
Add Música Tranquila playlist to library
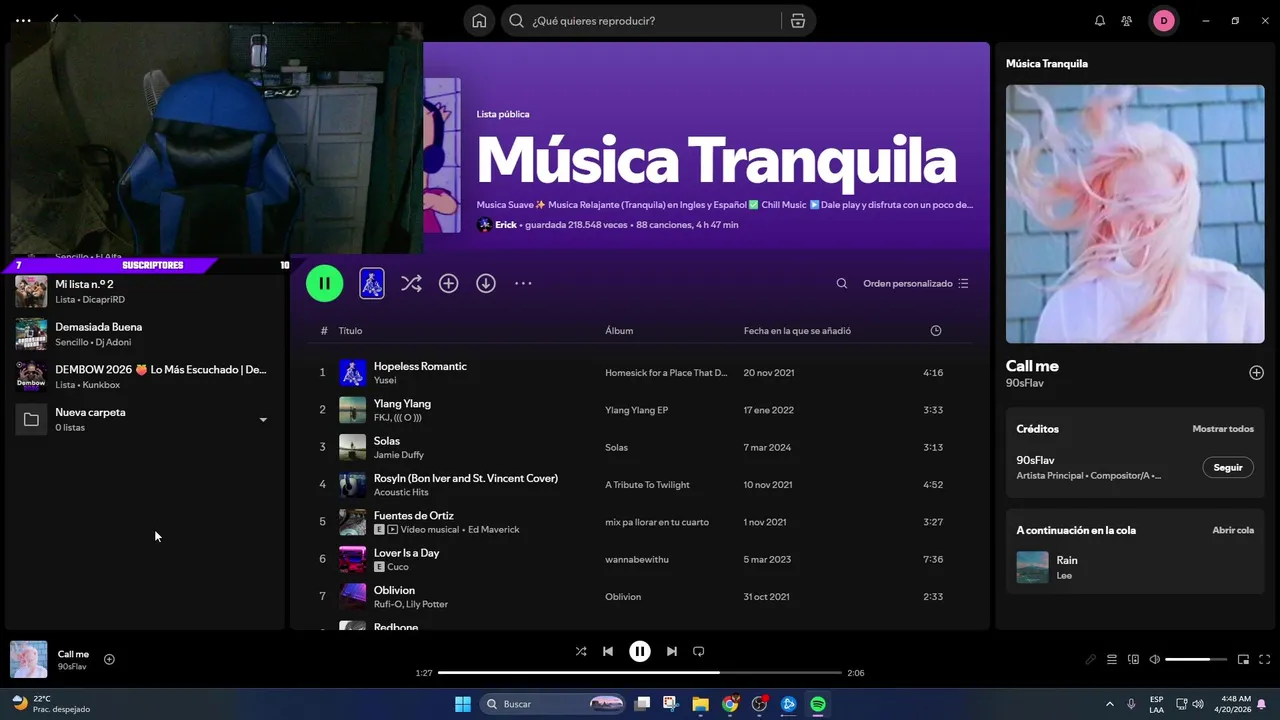pos(449,284)
